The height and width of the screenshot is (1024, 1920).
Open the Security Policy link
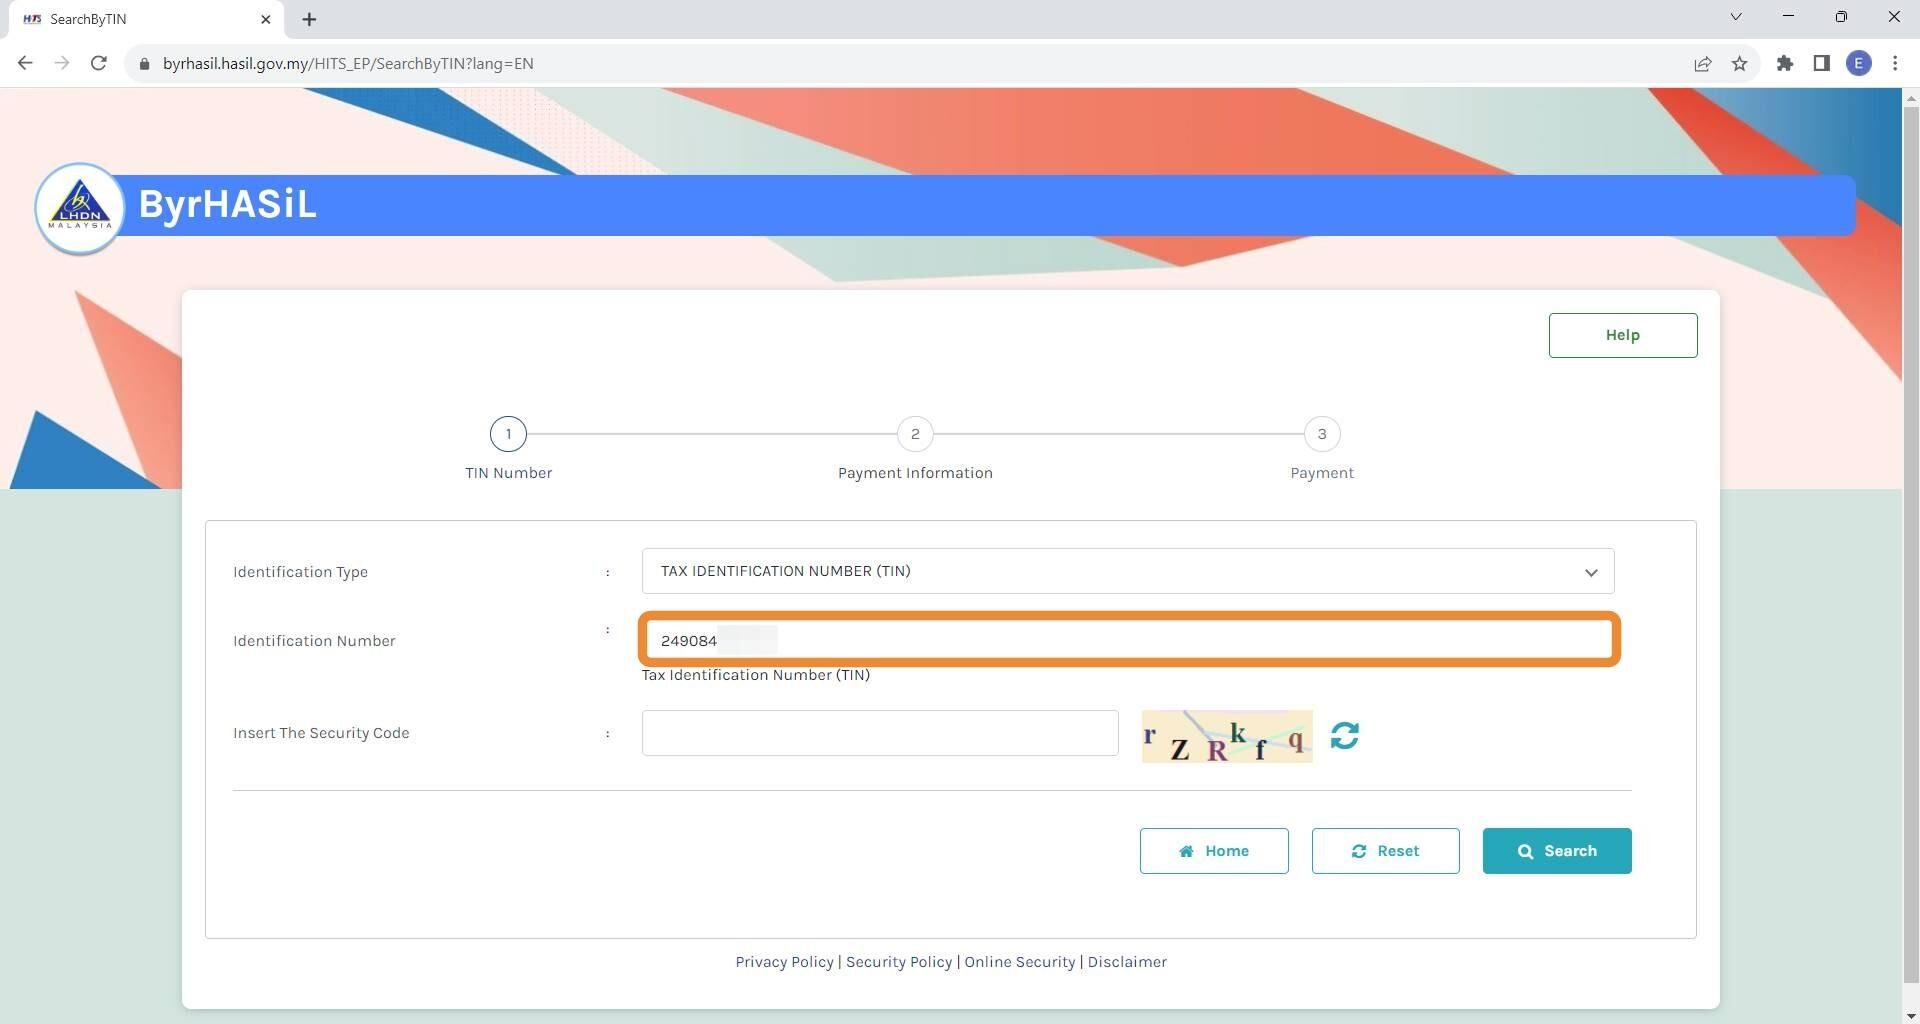[x=899, y=962]
